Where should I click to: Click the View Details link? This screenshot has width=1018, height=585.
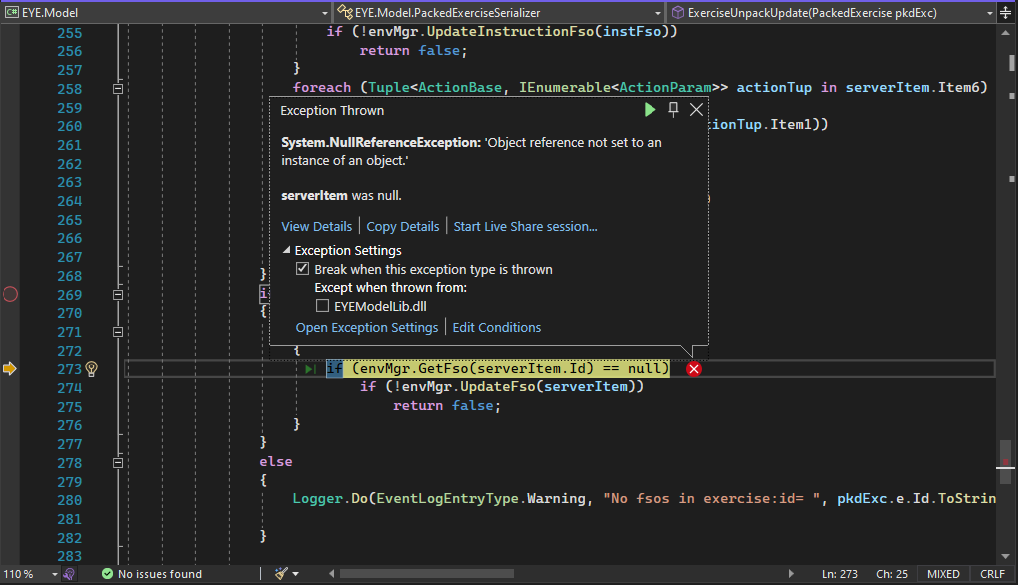pyautogui.click(x=316, y=227)
